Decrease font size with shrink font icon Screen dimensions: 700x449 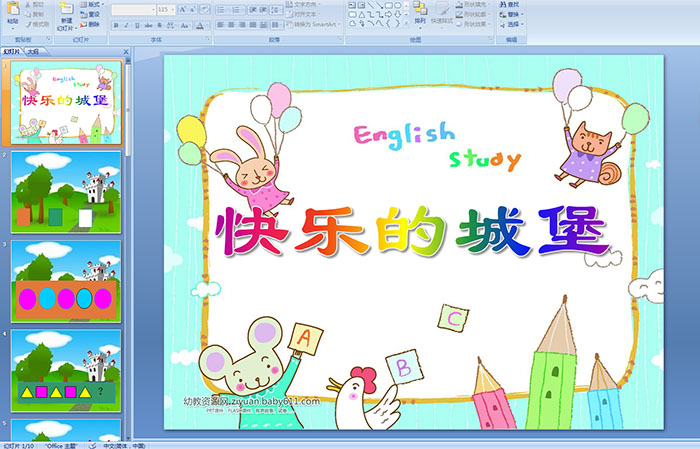192,10
